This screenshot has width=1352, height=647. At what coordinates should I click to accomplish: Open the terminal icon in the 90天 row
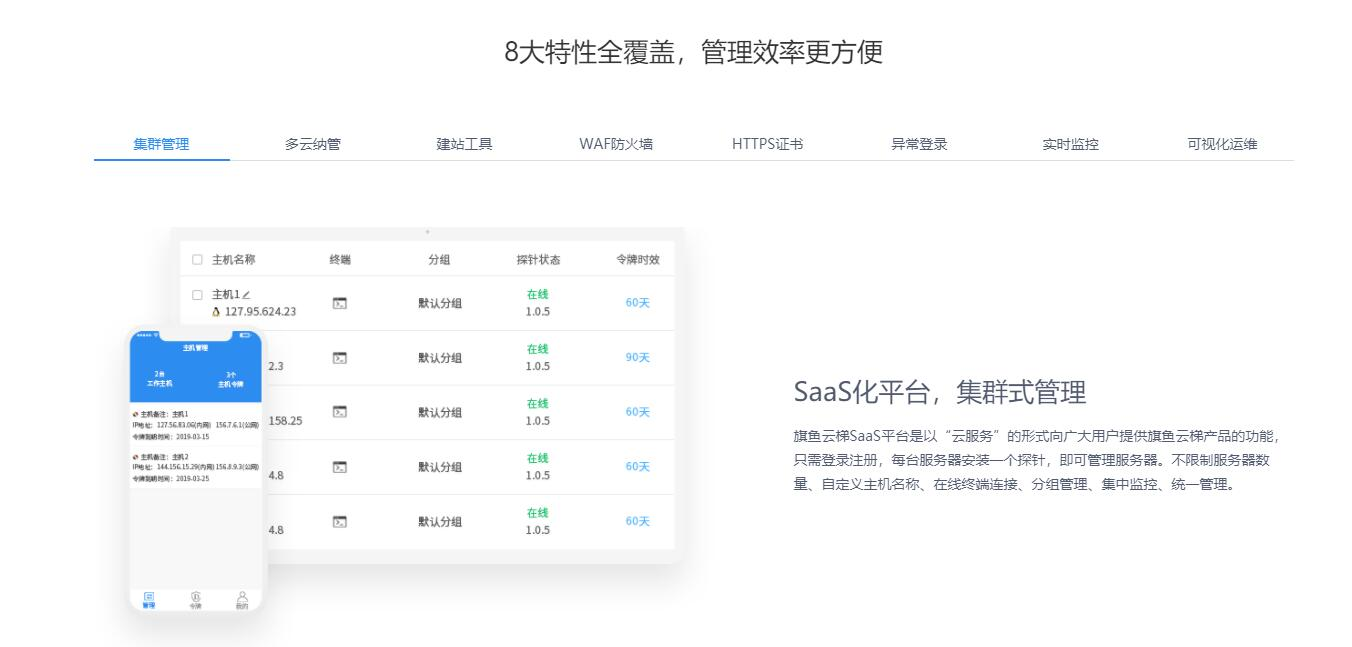(340, 358)
